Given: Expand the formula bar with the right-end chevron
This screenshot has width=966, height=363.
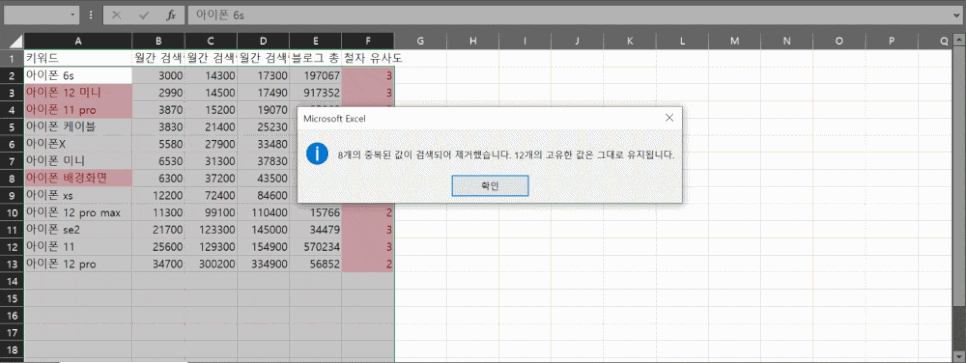Looking at the screenshot, I should tap(955, 15).
